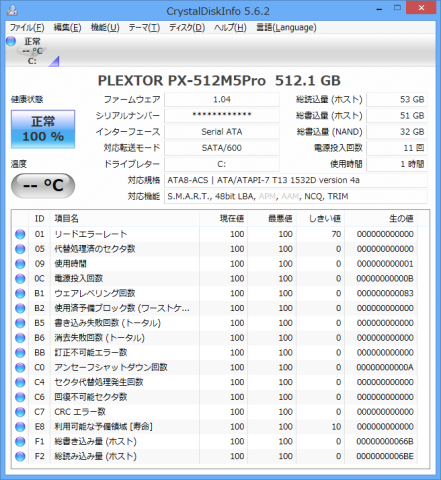The width and height of the screenshot is (441, 480).
Task: Select the ウェアレベリング回数 attribute name
Action: tap(95, 293)
